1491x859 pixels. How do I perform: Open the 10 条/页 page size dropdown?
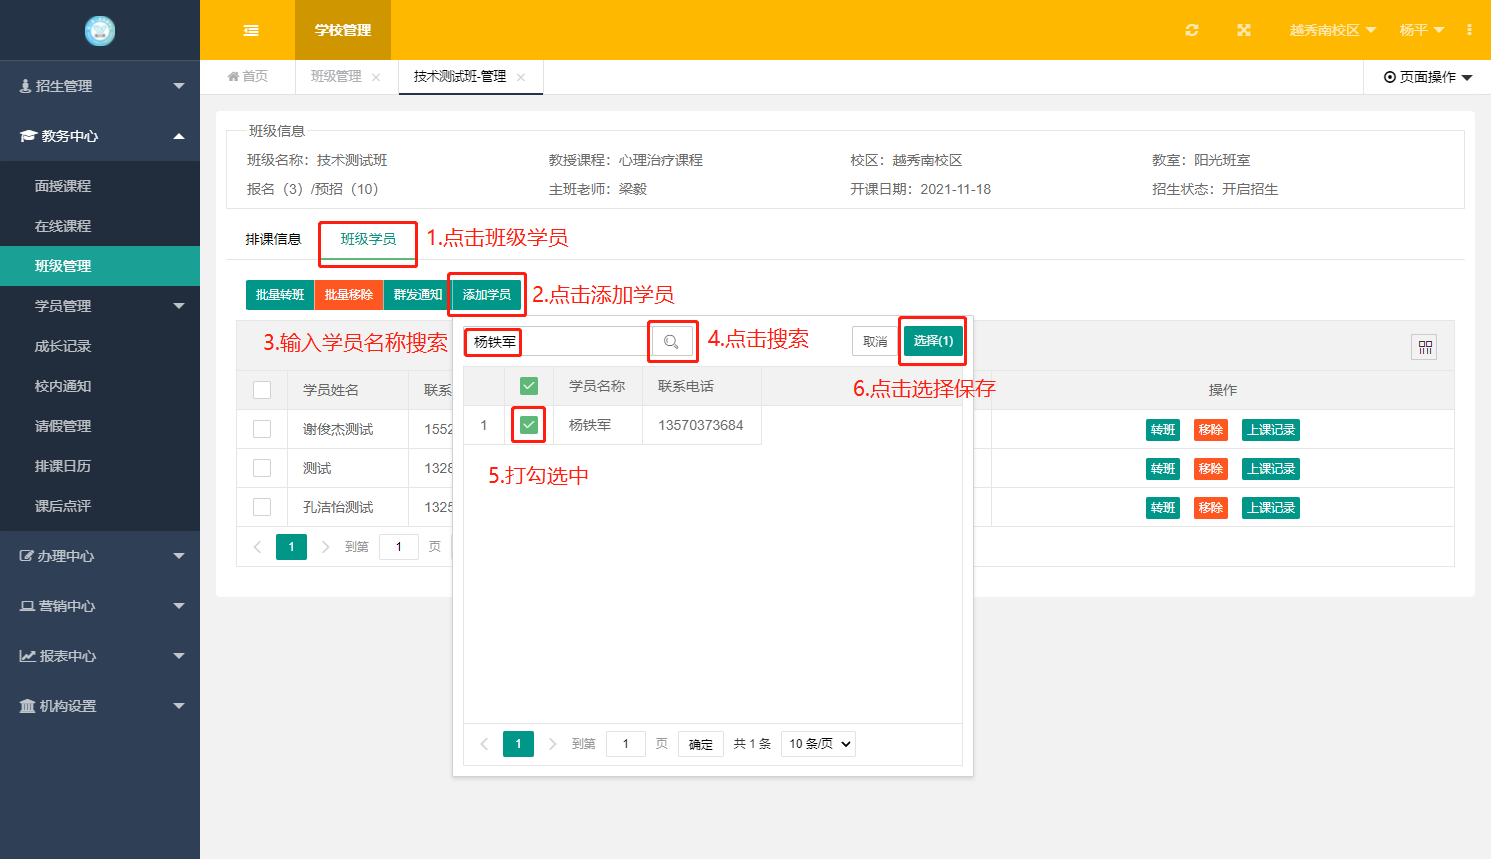point(818,744)
